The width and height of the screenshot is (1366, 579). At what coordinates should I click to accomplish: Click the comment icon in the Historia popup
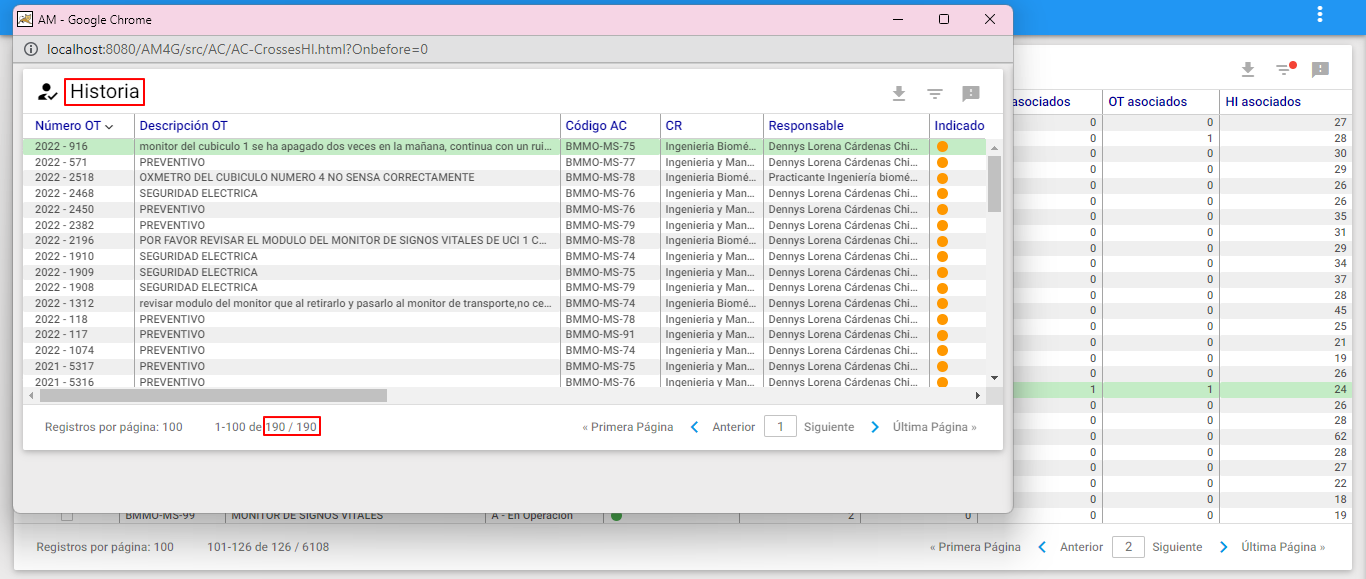click(x=970, y=93)
